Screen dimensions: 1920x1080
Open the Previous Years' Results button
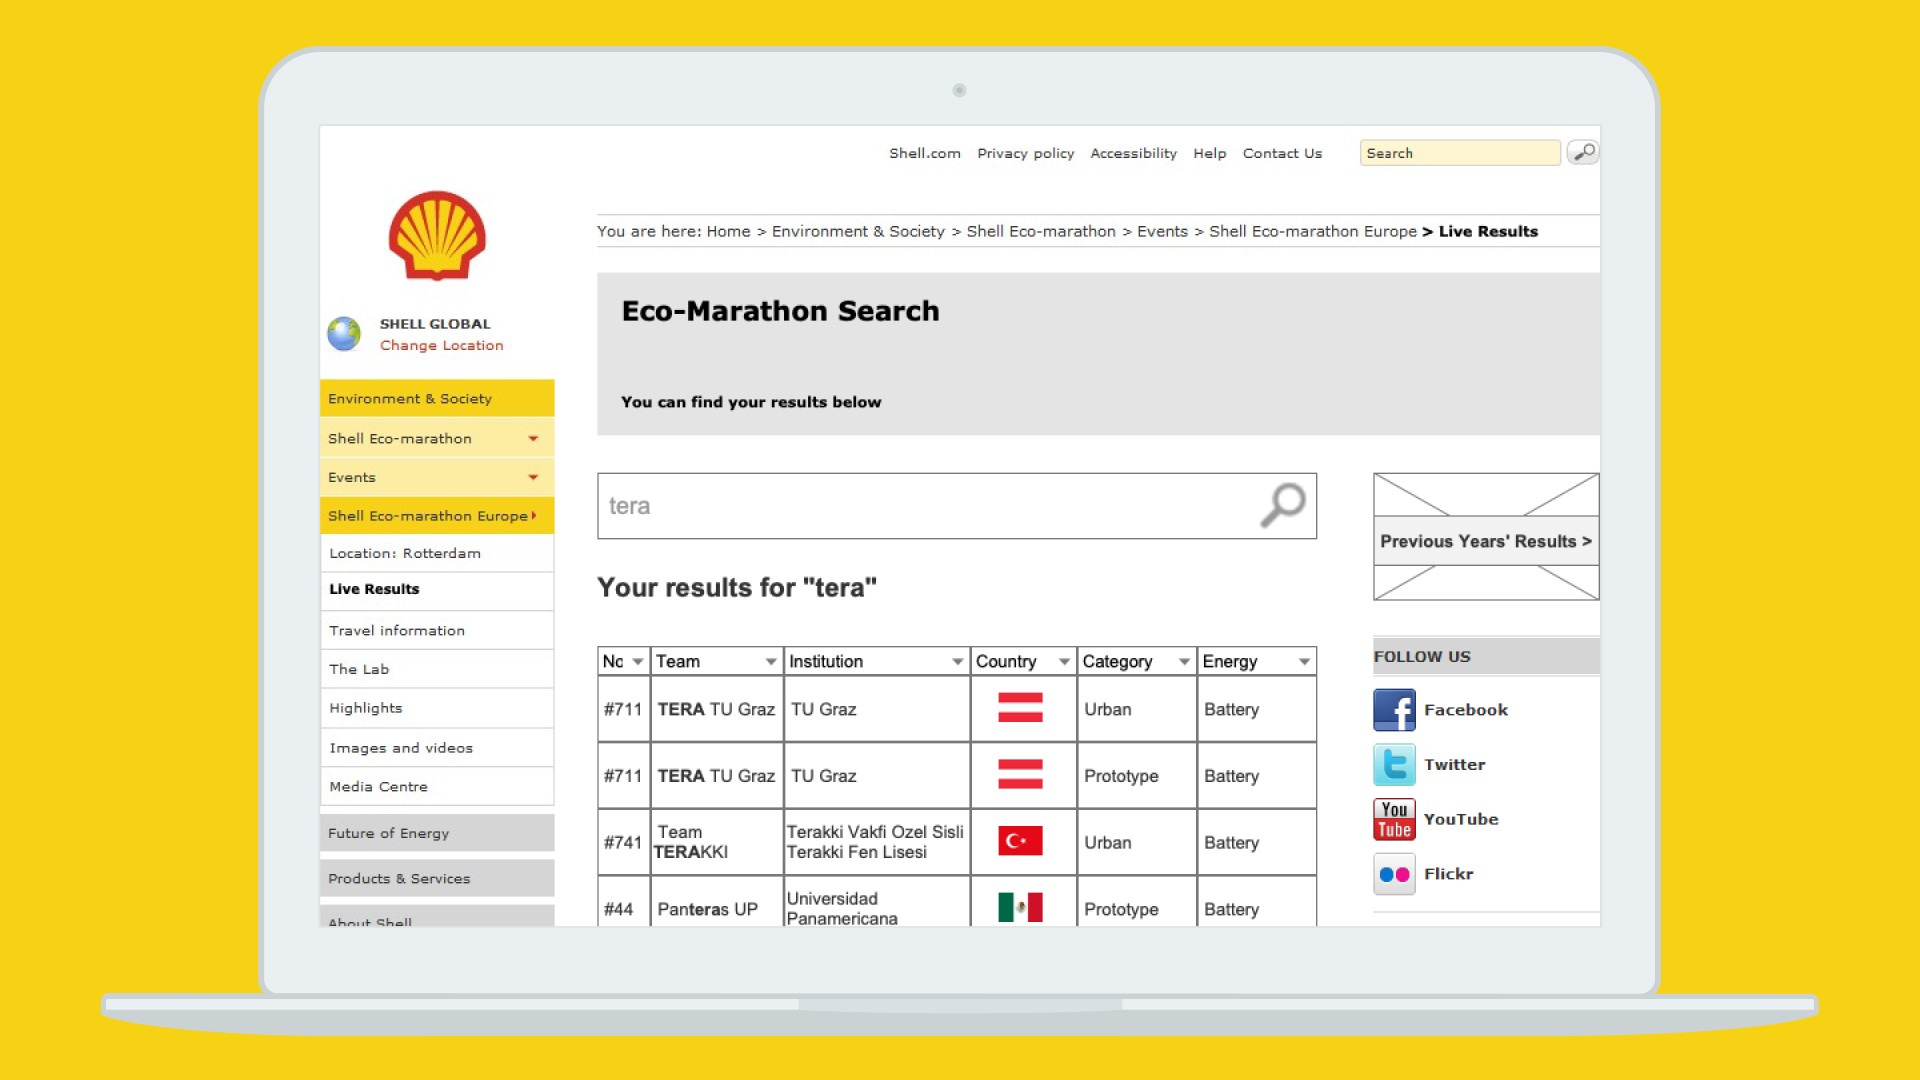1485,541
